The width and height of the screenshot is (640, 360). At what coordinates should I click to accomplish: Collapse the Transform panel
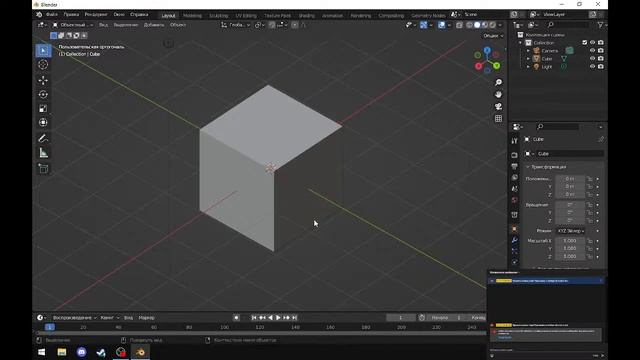[x=527, y=167]
